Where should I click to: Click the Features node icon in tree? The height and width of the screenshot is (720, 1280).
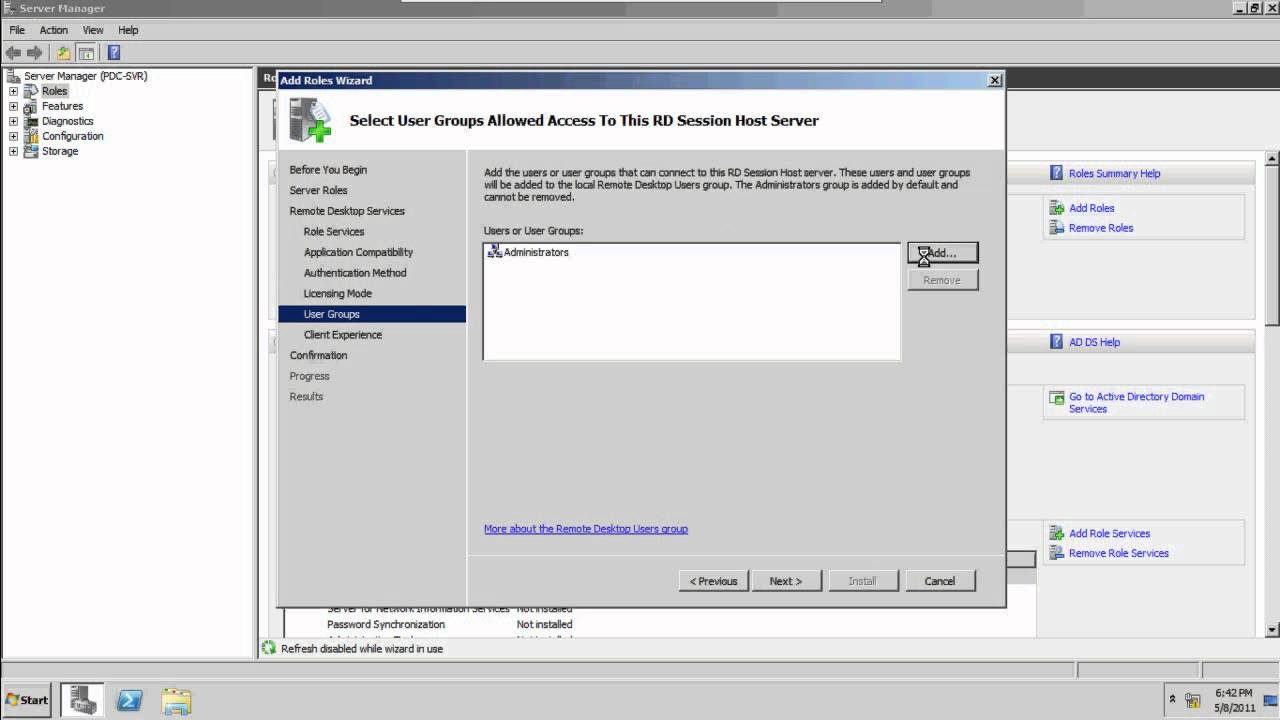click(31, 106)
